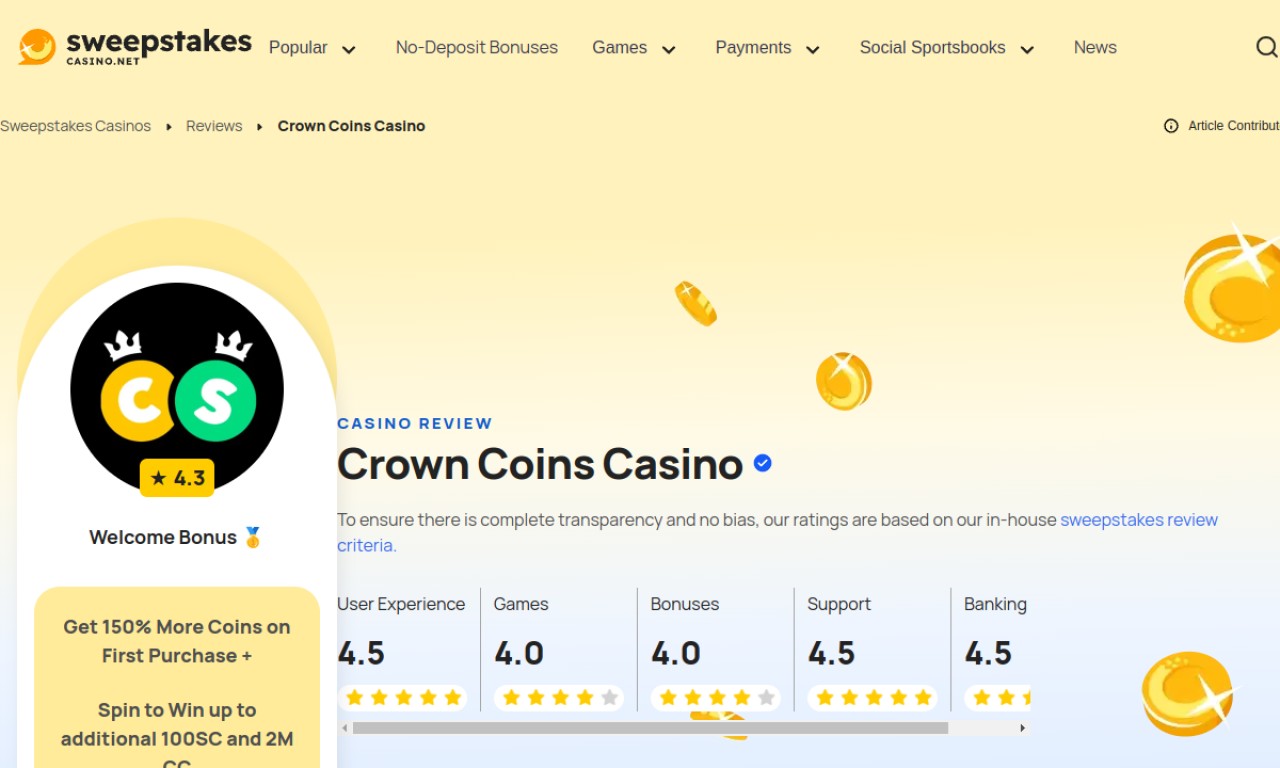This screenshot has width=1280, height=768.
Task: Click the sweepstakes casino.net logo
Action: click(135, 47)
